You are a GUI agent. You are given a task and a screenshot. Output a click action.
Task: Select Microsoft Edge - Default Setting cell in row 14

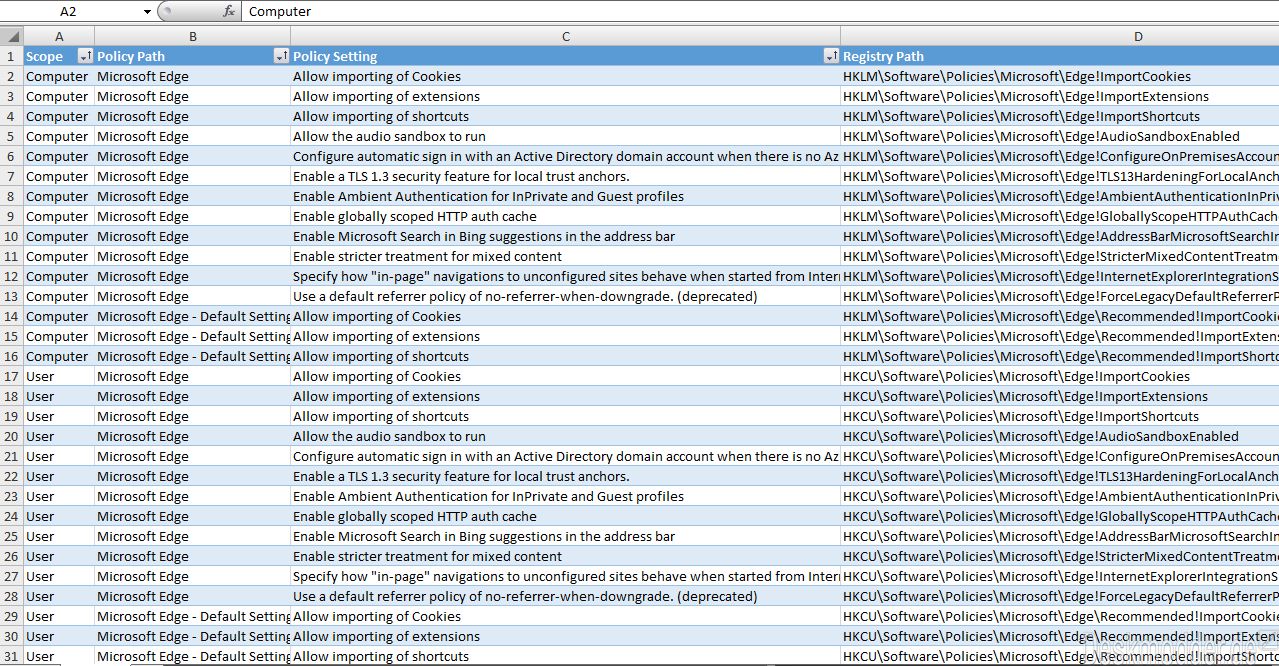[193, 316]
